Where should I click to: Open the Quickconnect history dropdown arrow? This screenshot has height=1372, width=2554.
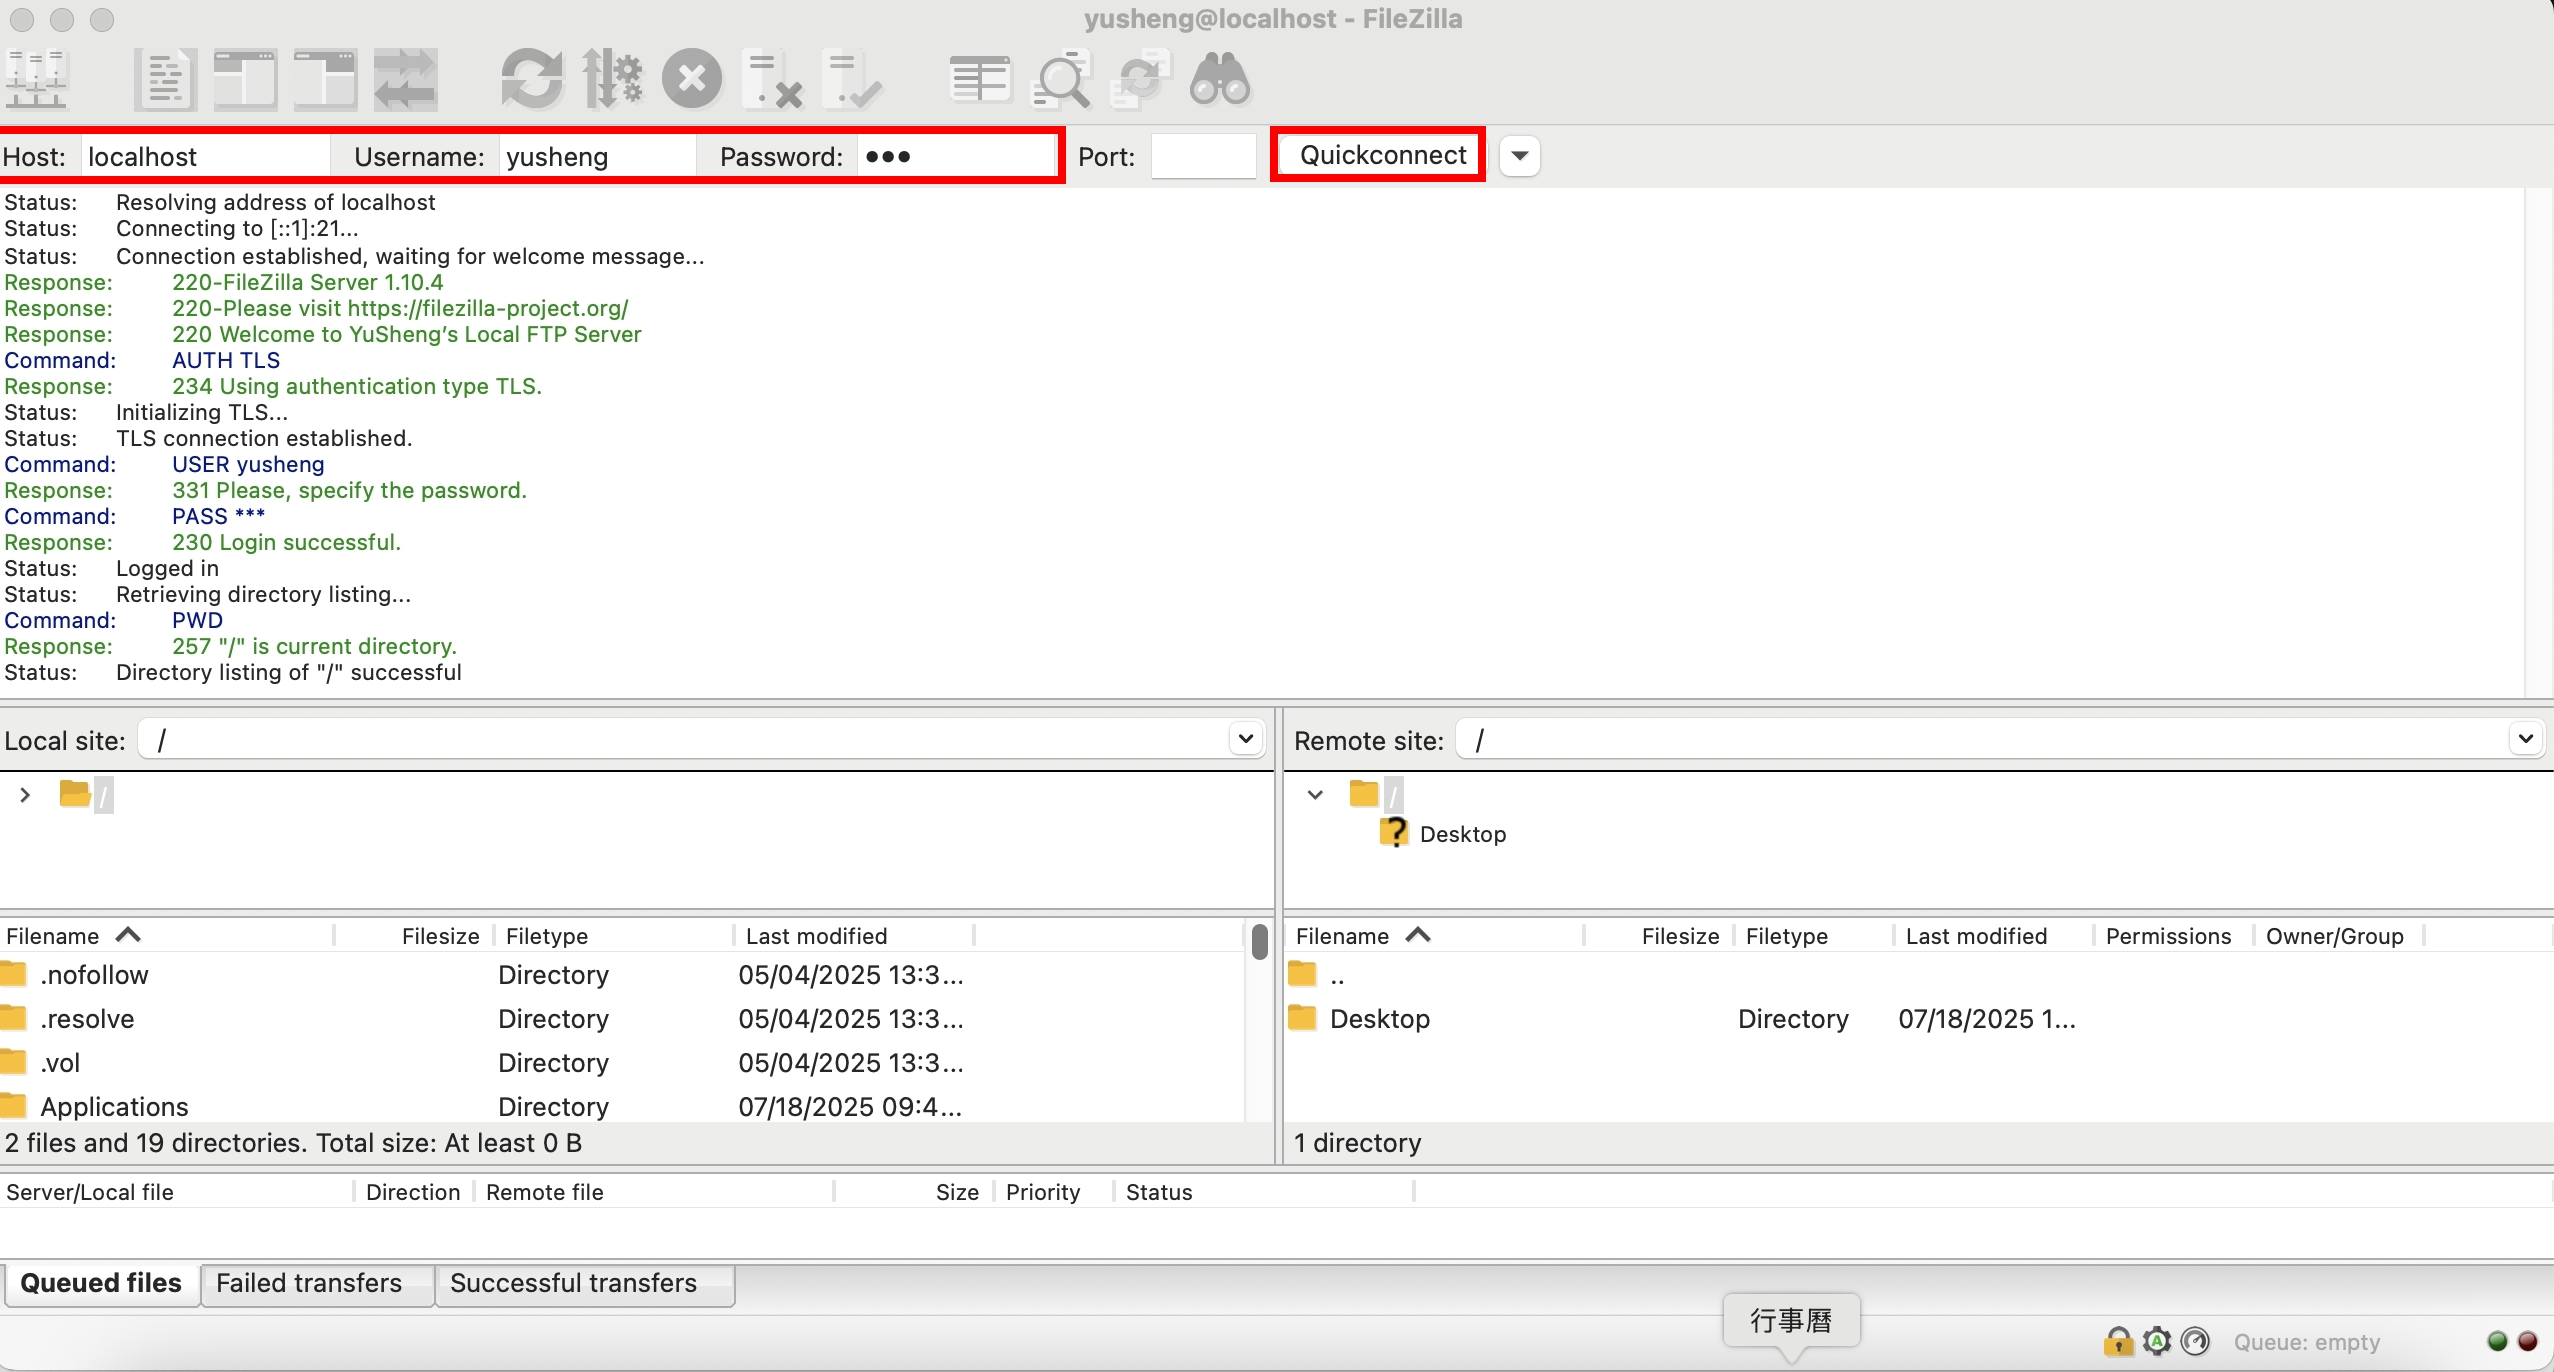[1520, 155]
